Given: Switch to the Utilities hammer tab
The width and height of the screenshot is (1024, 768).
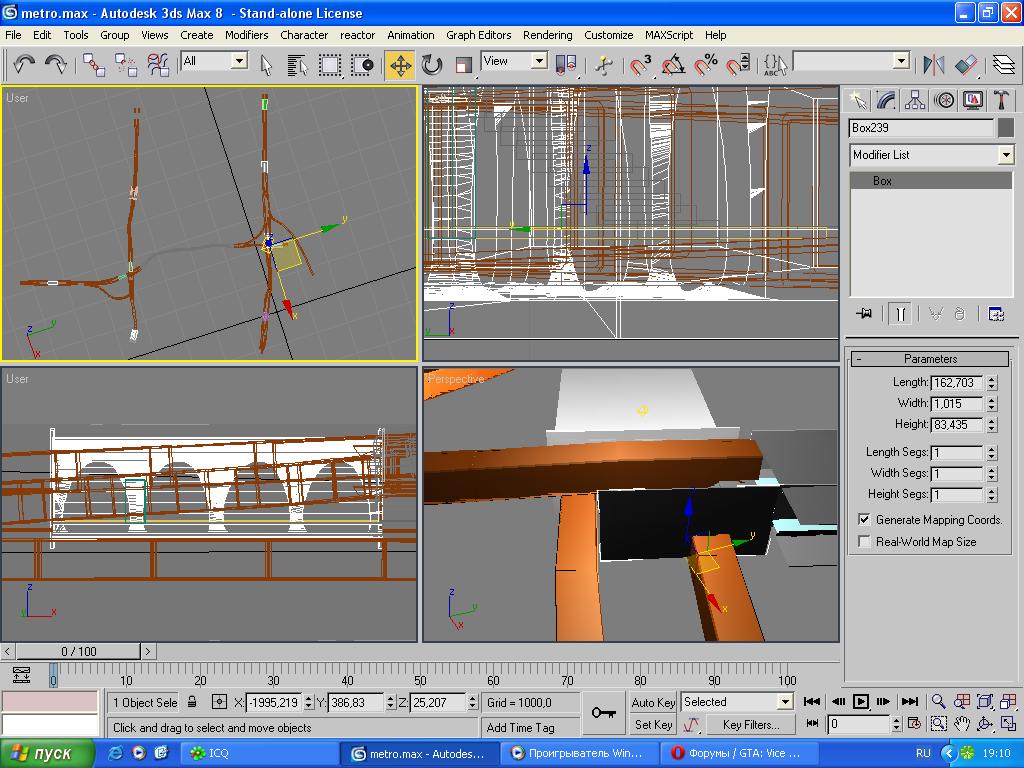Looking at the screenshot, I should [x=1001, y=100].
